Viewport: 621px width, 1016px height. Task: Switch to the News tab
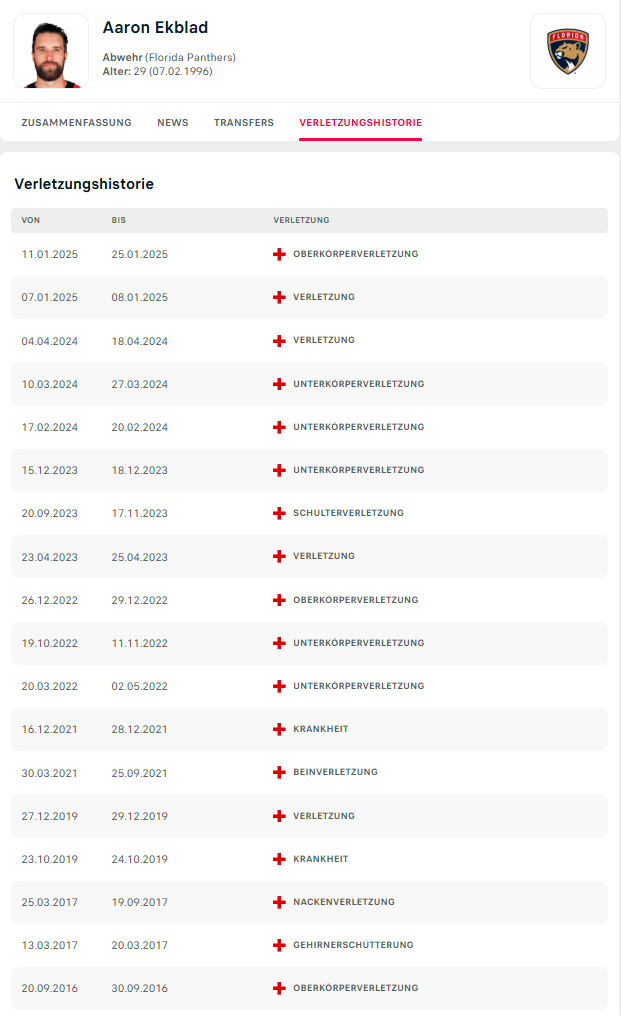pos(173,123)
